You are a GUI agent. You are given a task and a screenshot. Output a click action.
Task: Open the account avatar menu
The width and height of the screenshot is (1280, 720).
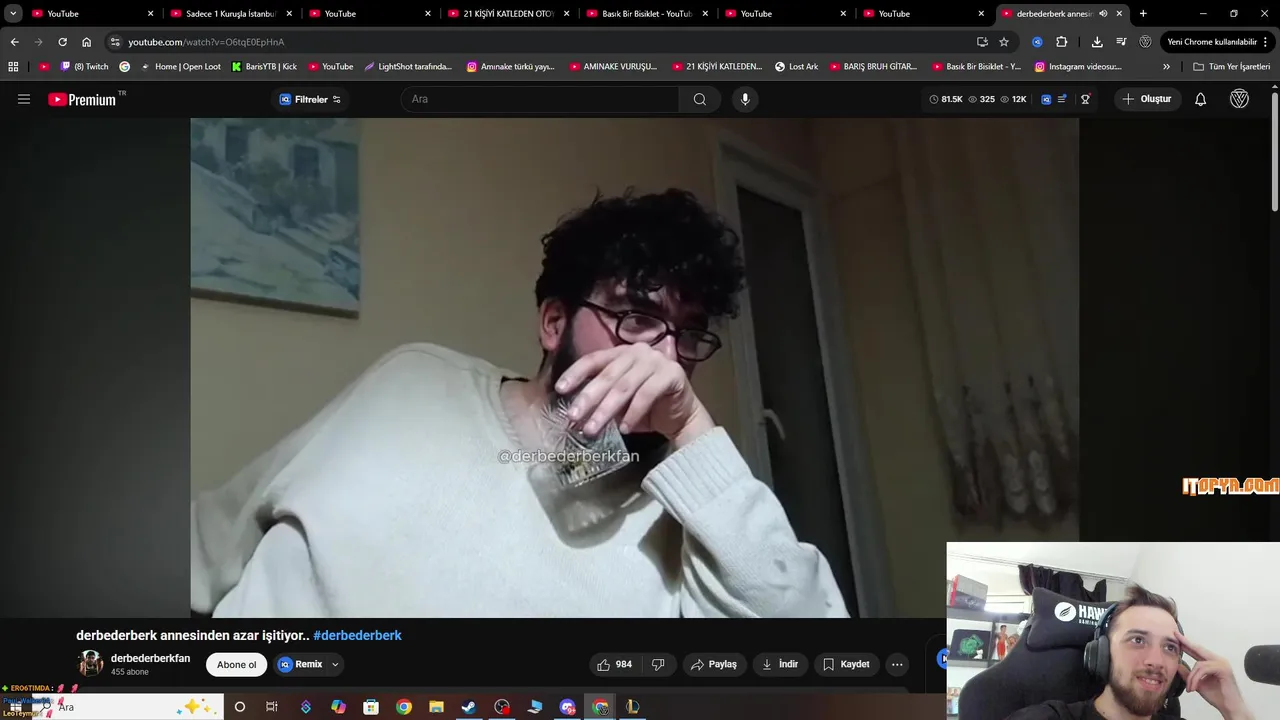click(1239, 99)
